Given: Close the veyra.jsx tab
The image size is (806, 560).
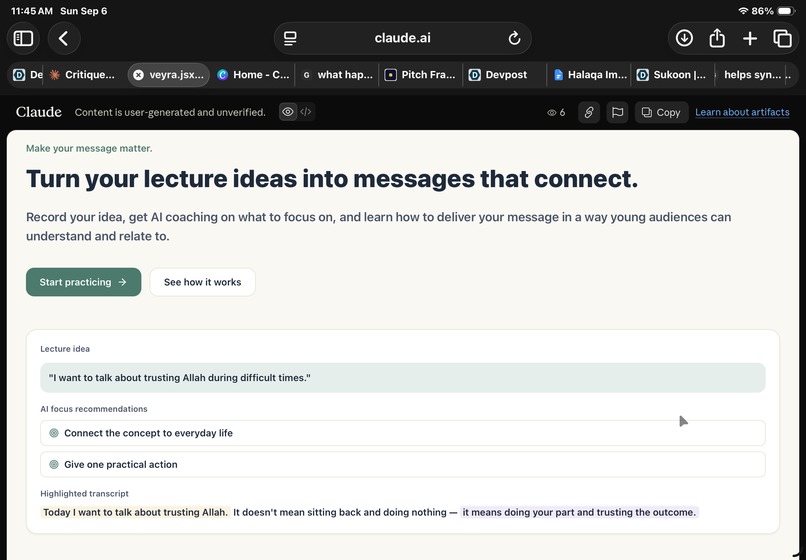Looking at the screenshot, I should pyautogui.click(x=138, y=75).
